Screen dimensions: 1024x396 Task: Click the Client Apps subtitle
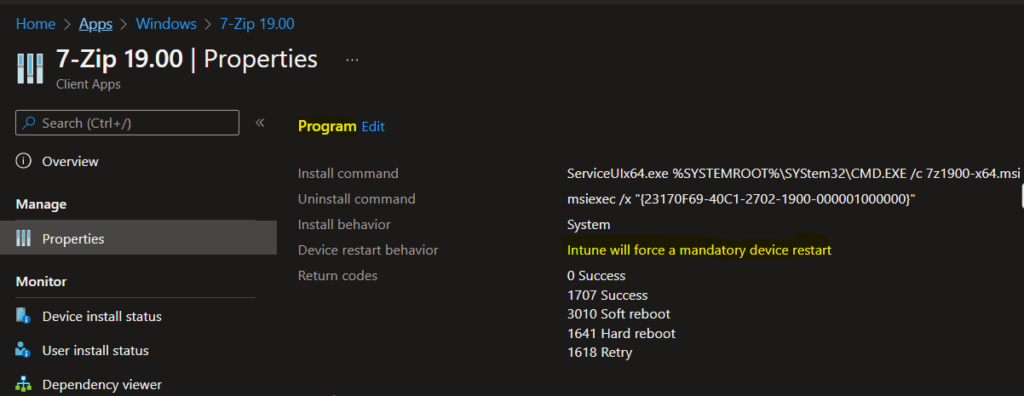88,84
